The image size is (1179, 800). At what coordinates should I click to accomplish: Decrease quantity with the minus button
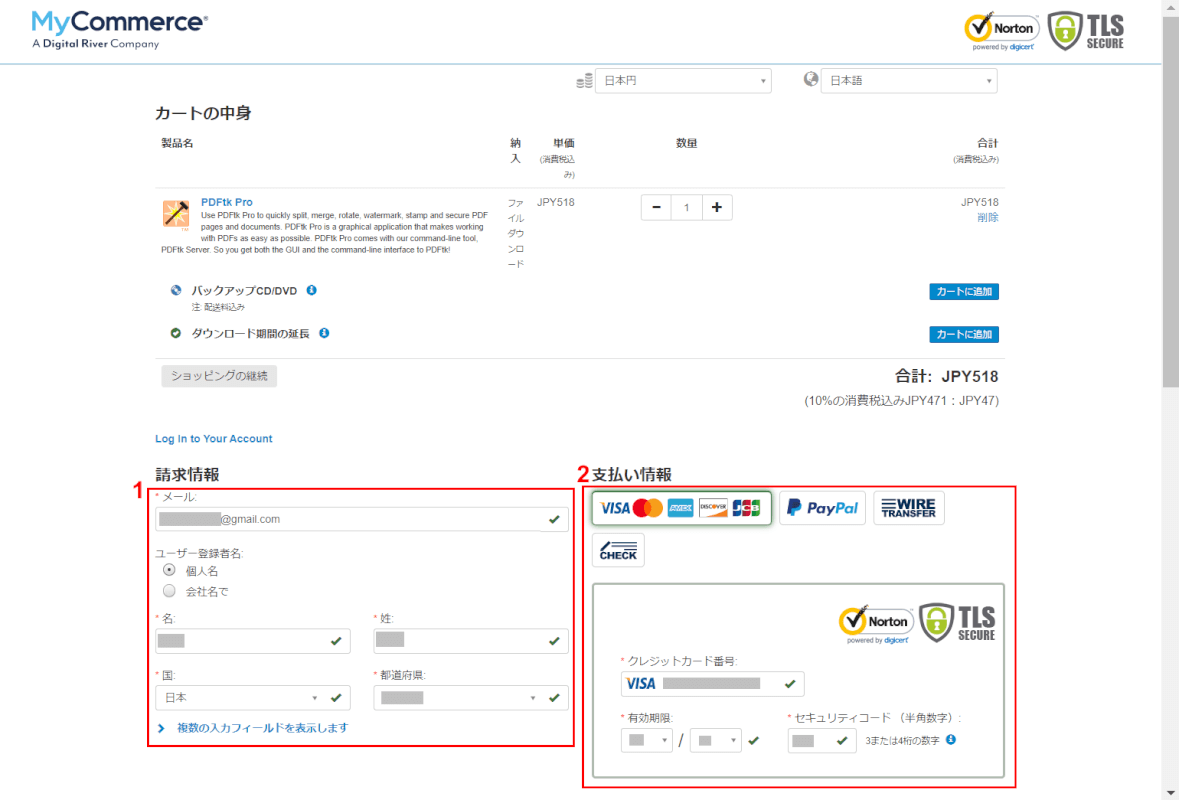[656, 208]
